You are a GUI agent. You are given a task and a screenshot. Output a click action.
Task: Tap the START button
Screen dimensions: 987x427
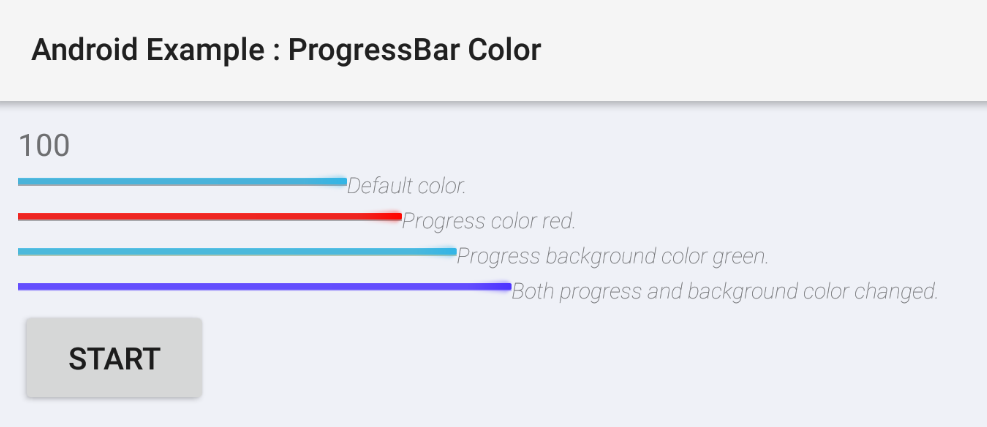click(x=114, y=358)
